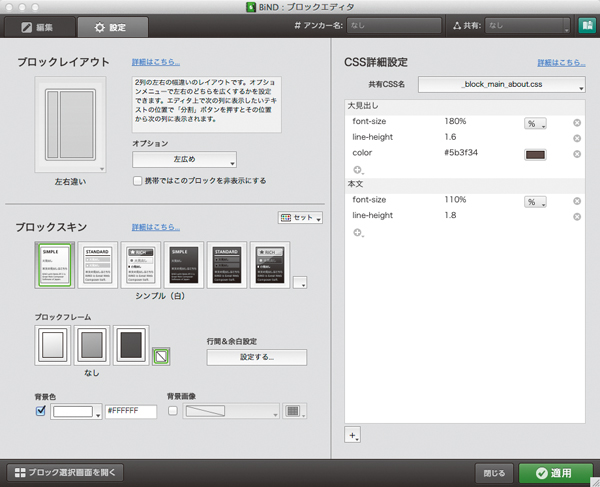Switch to the 編集 tab
Image resolution: width=600 pixels, height=487 pixels.
pyautogui.click(x=37, y=26)
